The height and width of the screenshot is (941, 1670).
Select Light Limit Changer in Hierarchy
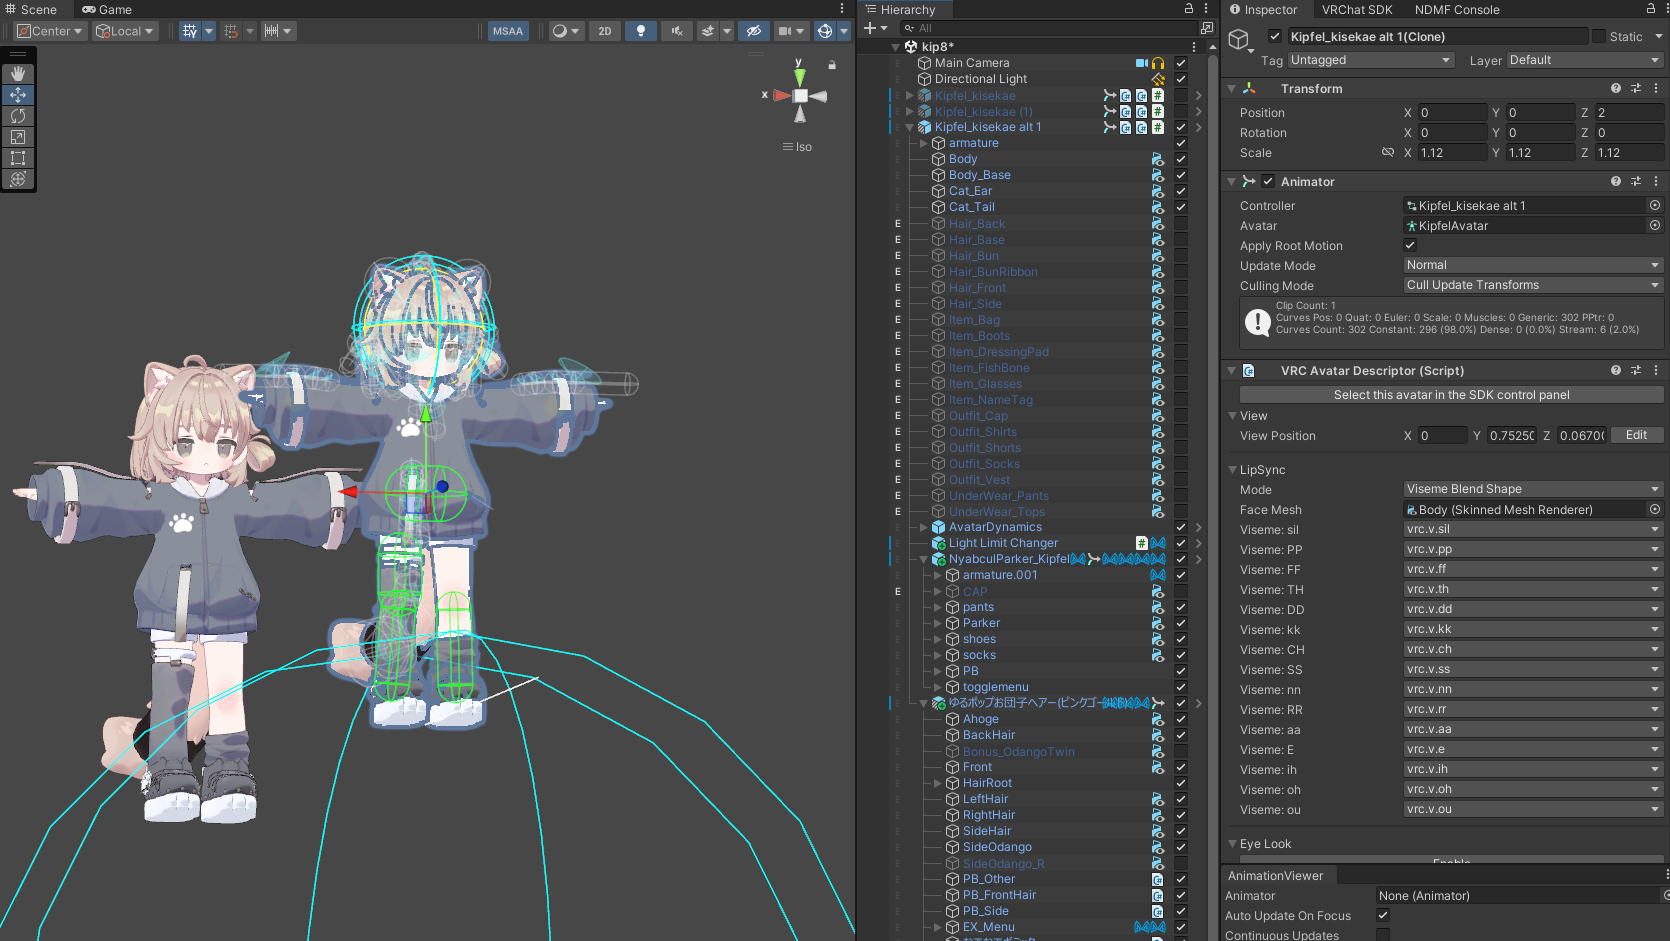[x=1003, y=543]
